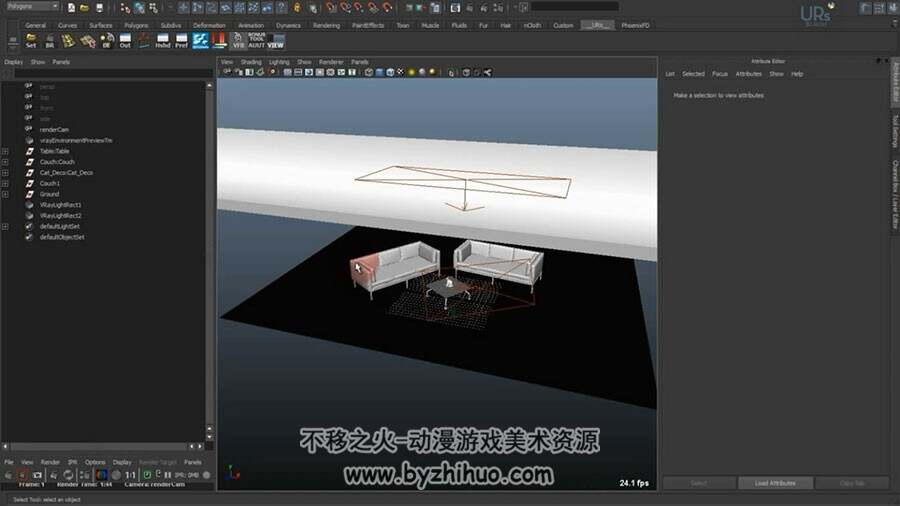Click the Load Attributes button

(x=775, y=483)
